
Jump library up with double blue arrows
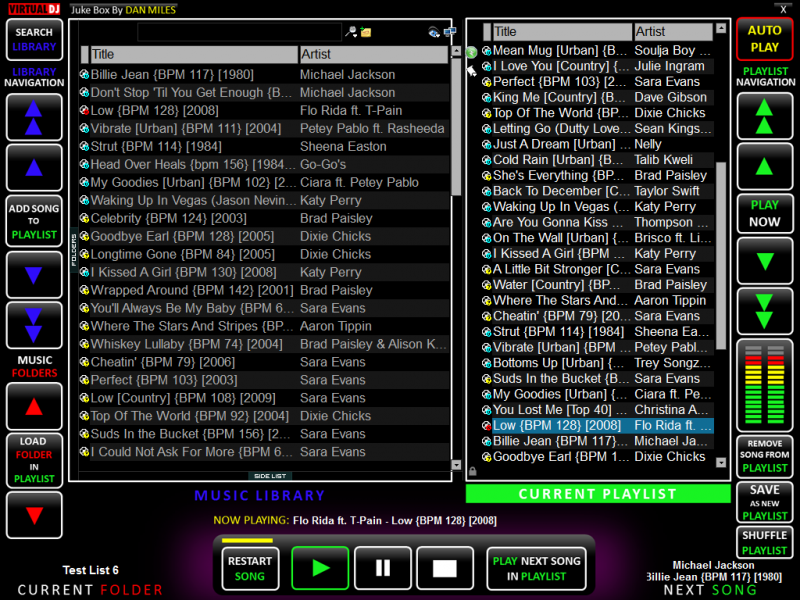(x=34, y=117)
